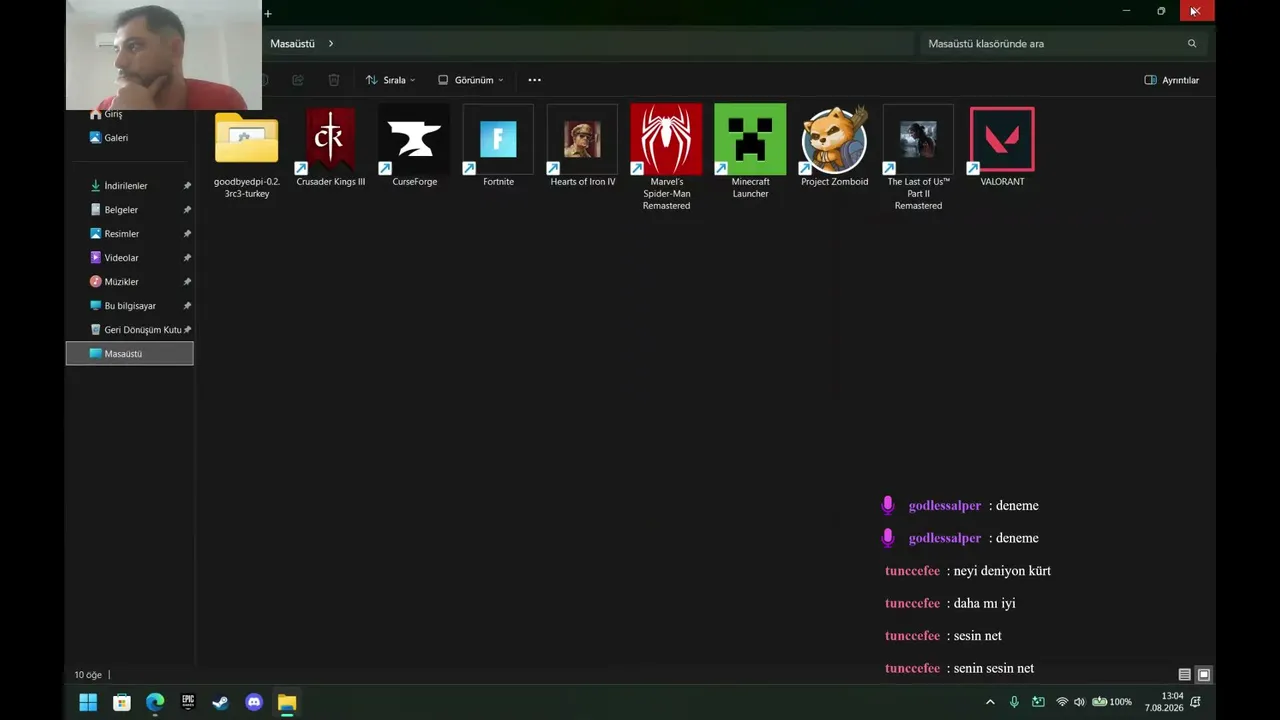This screenshot has height=720, width=1280.
Task: Click the delete trash icon in toolbar
Action: [x=334, y=80]
